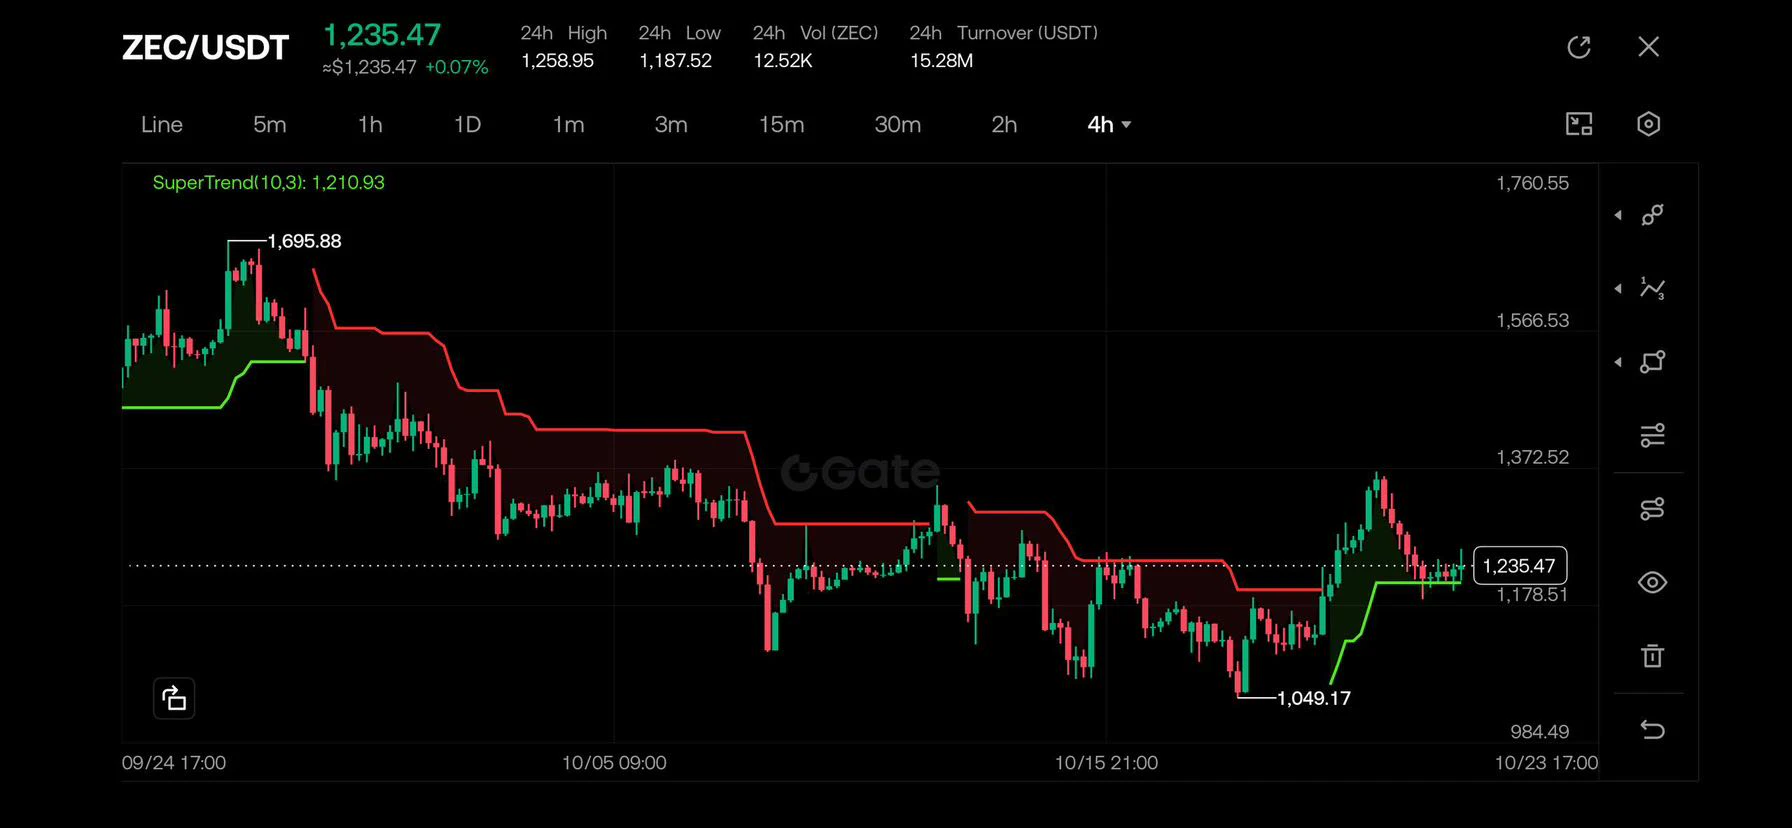Select the shape drawing tool

[x=1653, y=362]
